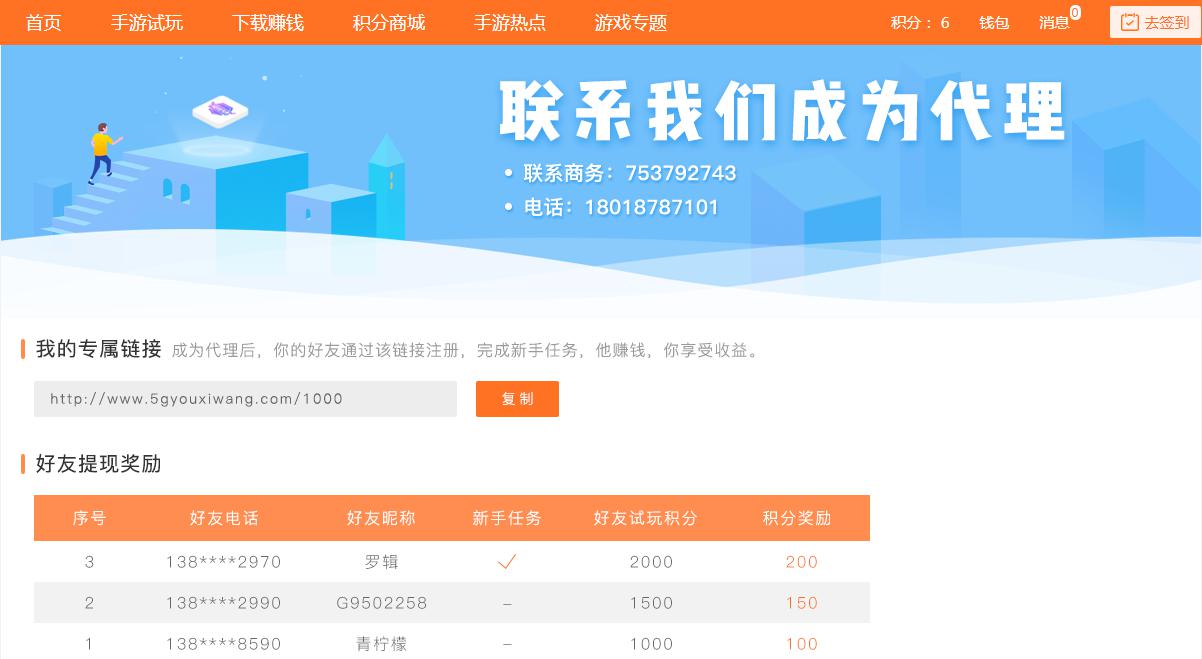1202x659 pixels.
Task: Click the 好友试玩积分 column header
Action: pyautogui.click(x=646, y=518)
